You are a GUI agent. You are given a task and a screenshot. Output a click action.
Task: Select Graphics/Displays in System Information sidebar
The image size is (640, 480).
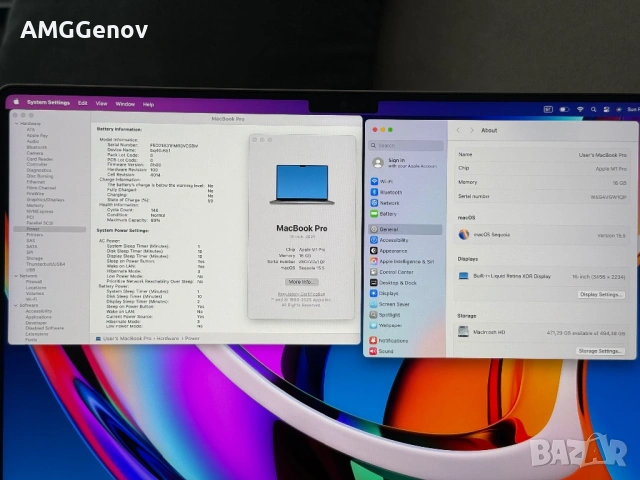coord(45,200)
